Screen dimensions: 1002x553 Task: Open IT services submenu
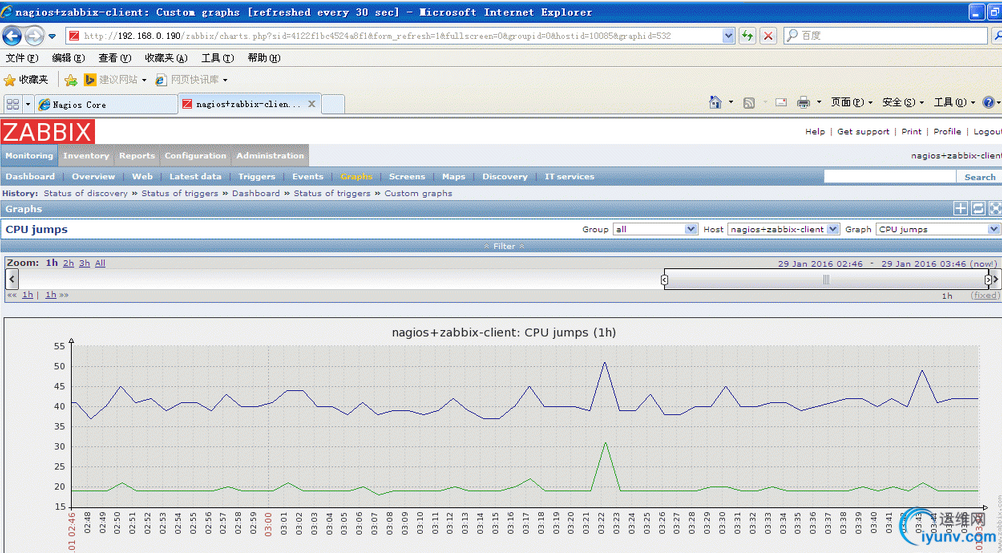pos(569,176)
